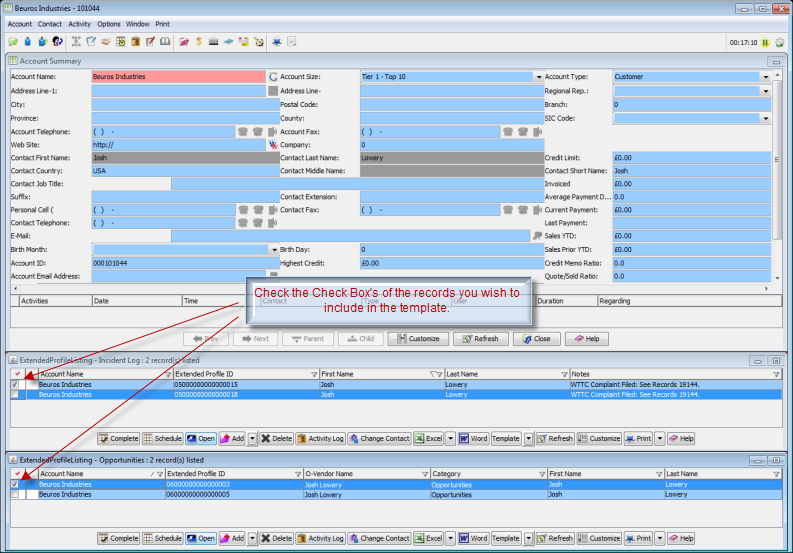Image resolution: width=793 pixels, height=553 pixels.
Task: Click the Account Name filter icon in Incident Log
Action: tap(168, 374)
